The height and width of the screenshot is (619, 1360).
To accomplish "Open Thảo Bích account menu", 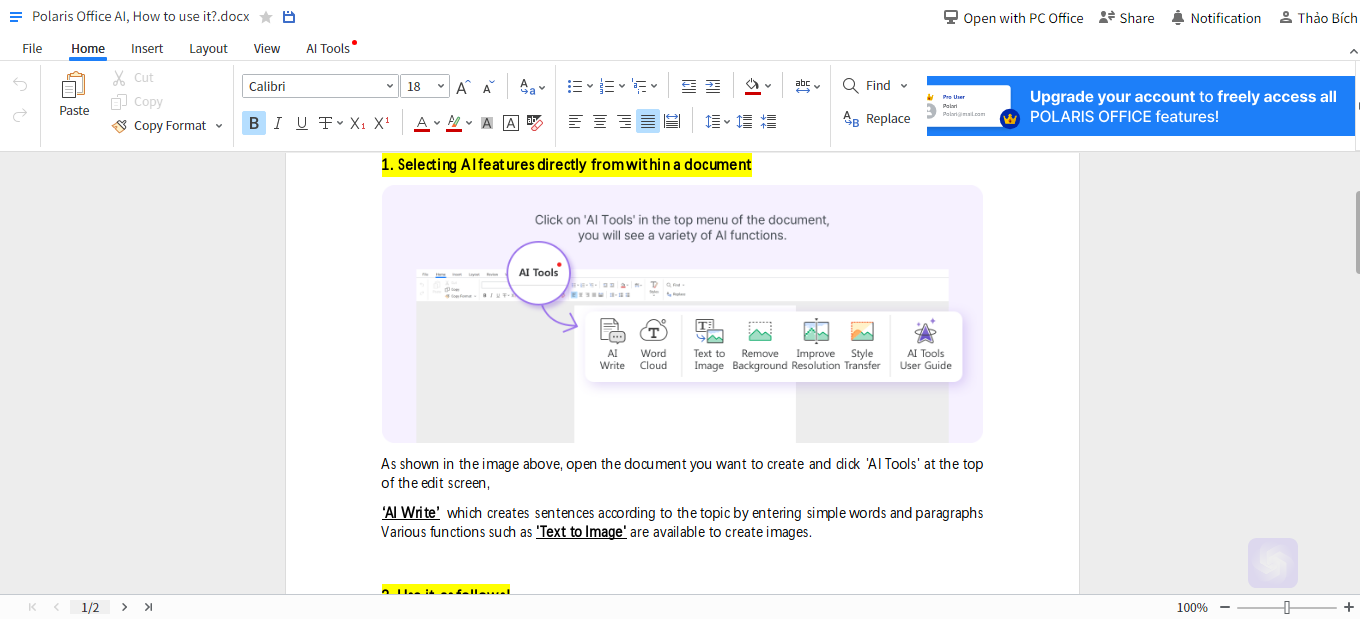I will (1318, 18).
